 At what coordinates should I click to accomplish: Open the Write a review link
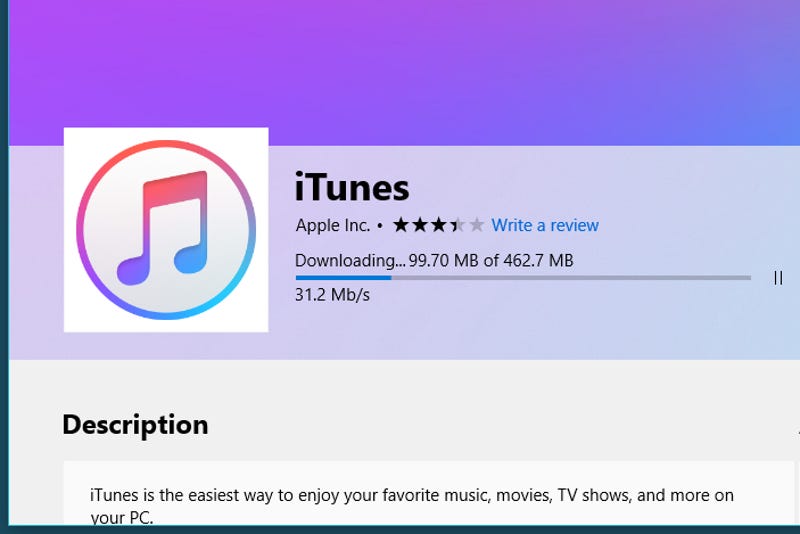(545, 225)
